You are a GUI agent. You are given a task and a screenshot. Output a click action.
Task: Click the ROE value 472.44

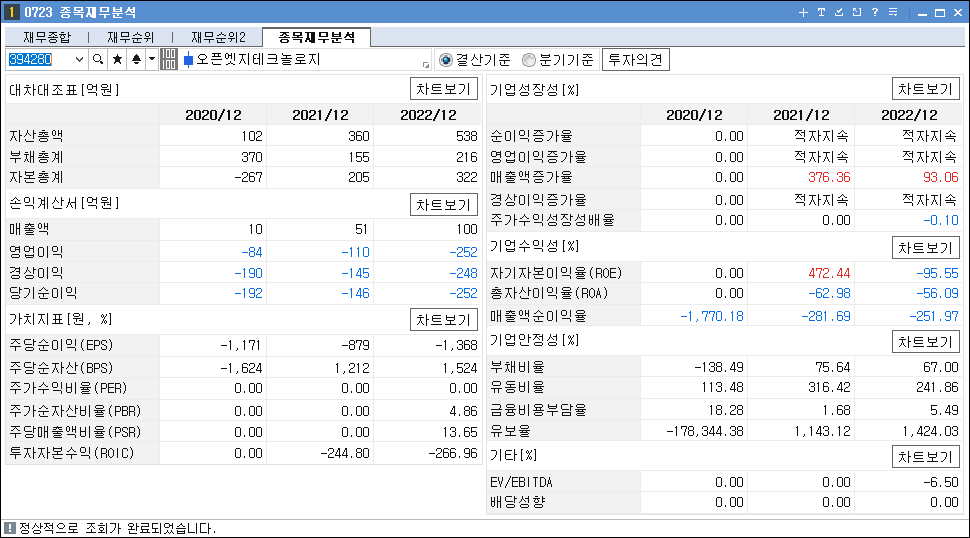tap(829, 273)
